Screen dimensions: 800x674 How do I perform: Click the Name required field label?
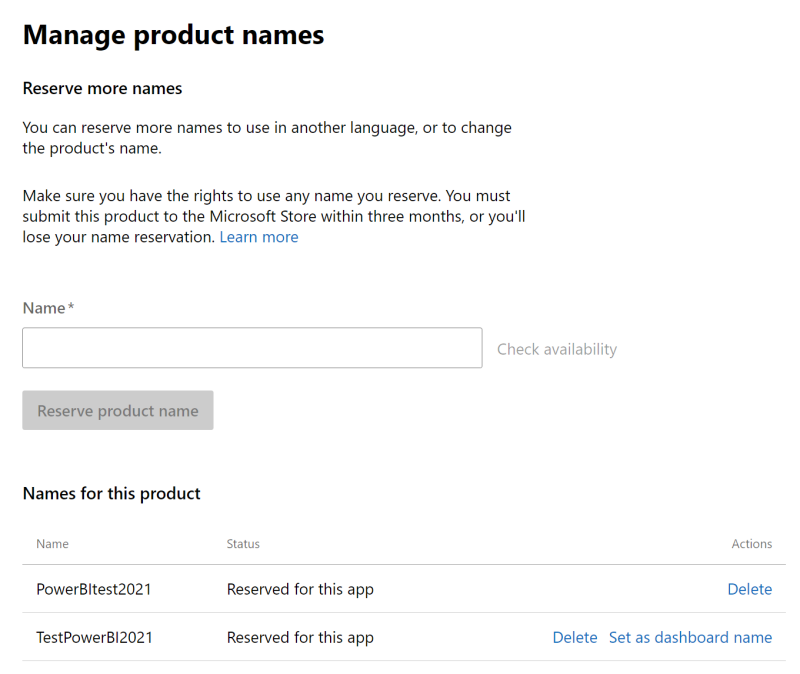(47, 308)
